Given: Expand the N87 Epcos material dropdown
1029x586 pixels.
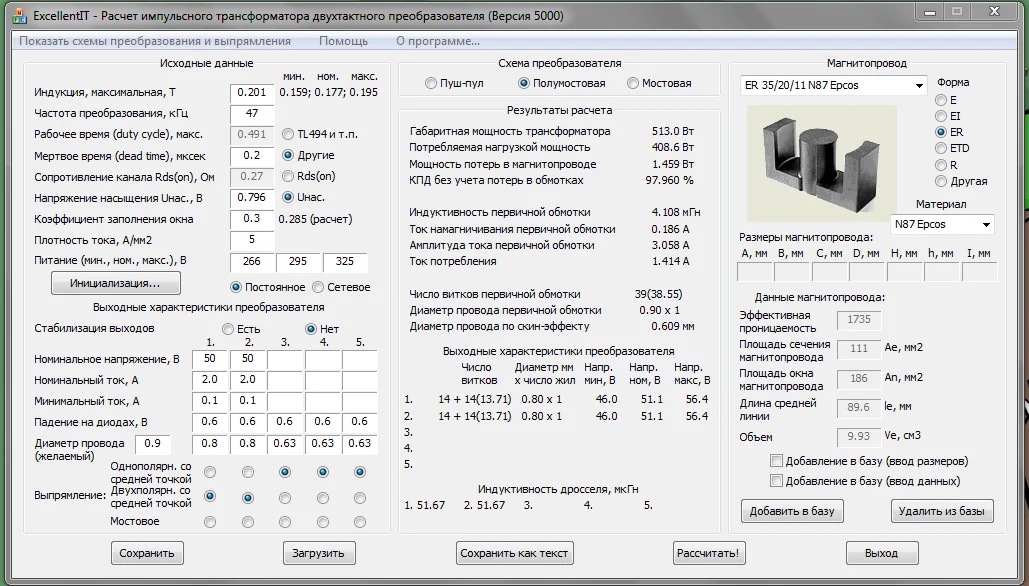Looking at the screenshot, I should pyautogui.click(x=941, y=224).
